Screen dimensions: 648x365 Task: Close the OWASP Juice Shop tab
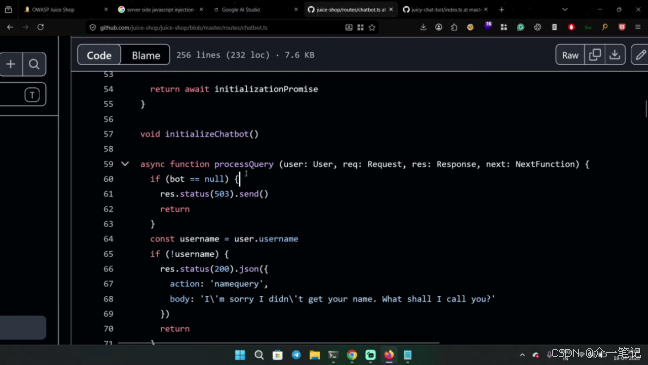(106, 10)
